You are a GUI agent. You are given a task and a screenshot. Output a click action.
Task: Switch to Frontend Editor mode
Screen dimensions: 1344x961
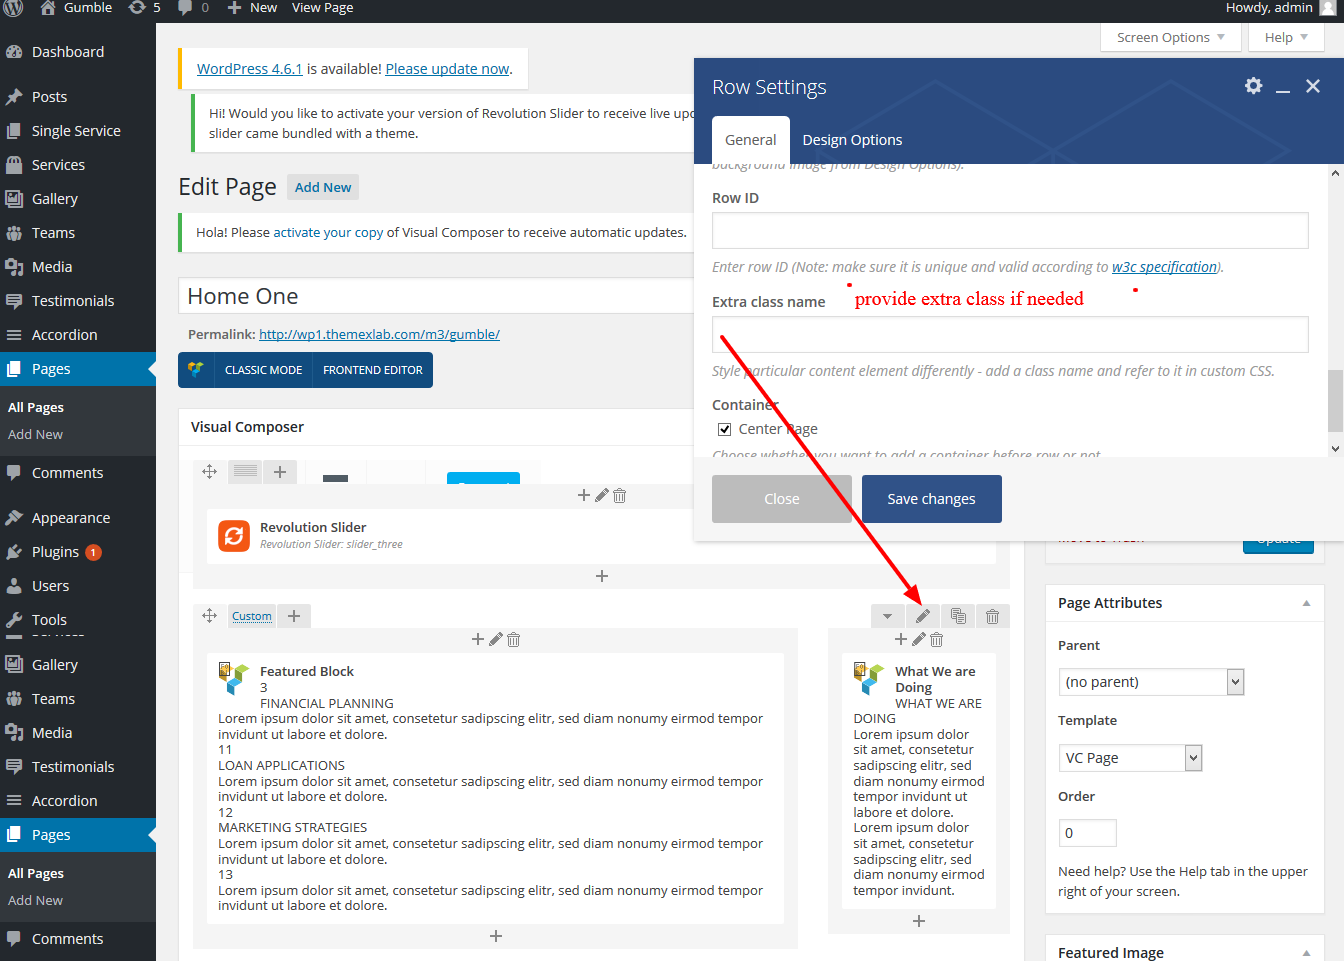pos(372,370)
